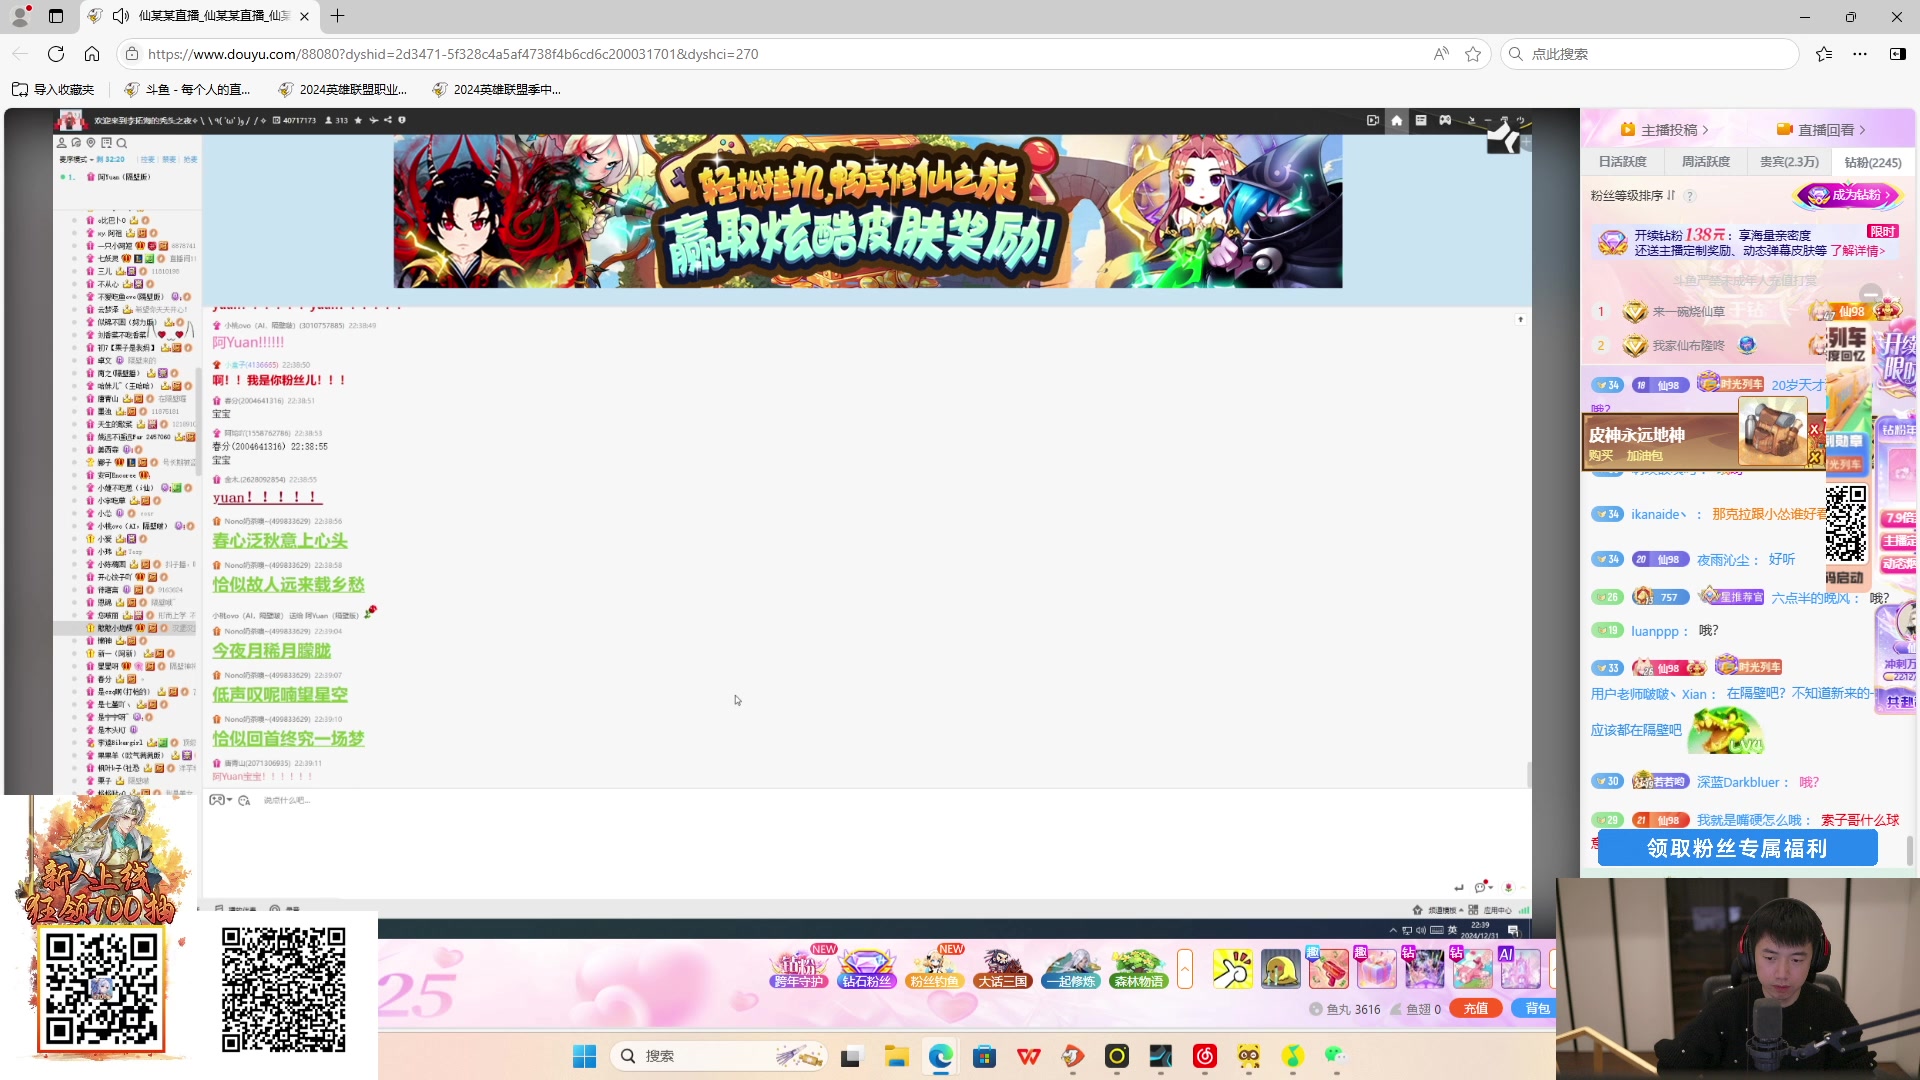Open browser settings and more menu
The image size is (1920, 1080).
pos(1860,54)
